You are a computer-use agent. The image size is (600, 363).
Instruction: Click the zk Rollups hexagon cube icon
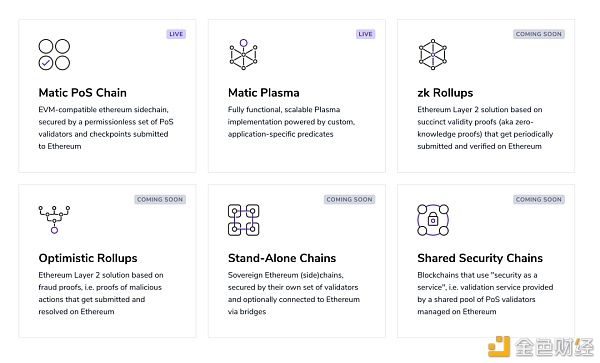433,54
